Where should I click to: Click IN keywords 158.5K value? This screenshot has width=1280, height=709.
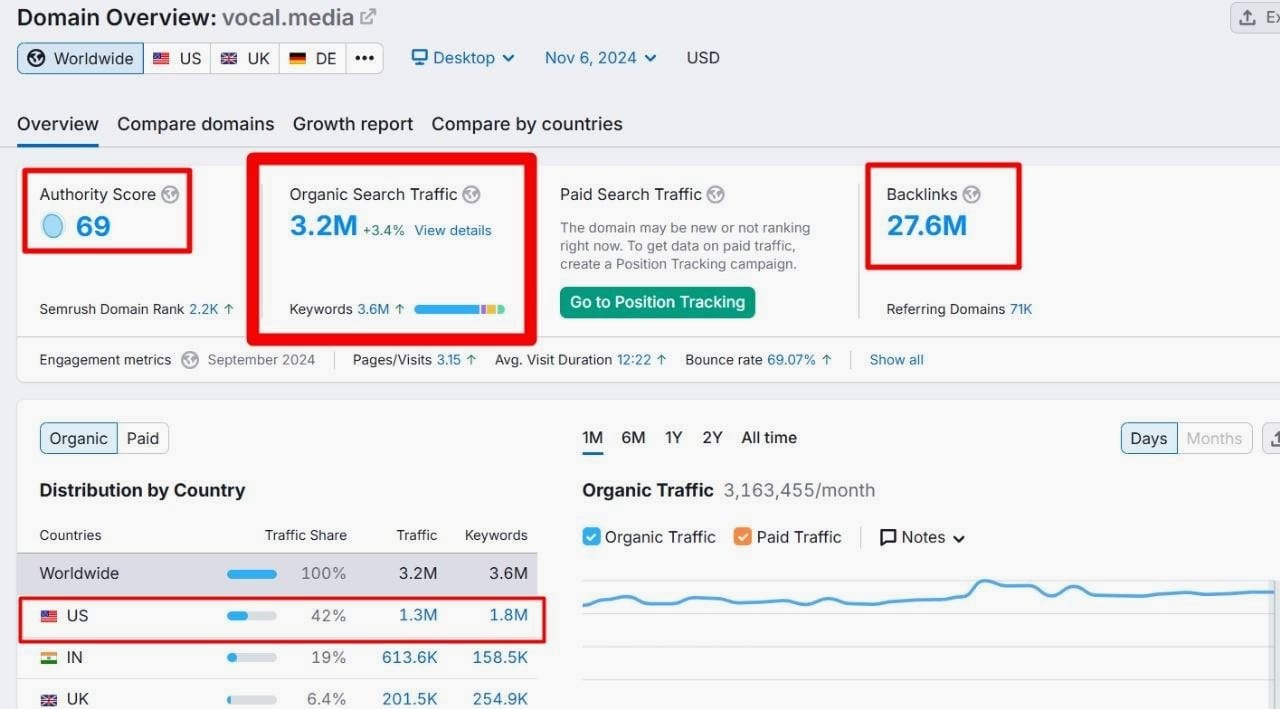click(x=500, y=658)
